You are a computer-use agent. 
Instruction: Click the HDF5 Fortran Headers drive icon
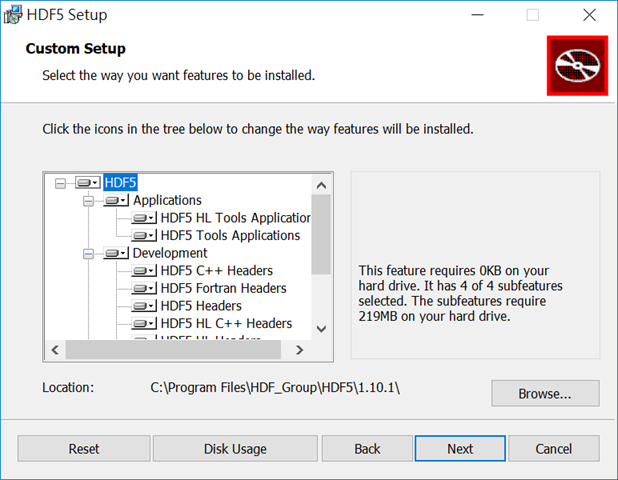coord(144,288)
